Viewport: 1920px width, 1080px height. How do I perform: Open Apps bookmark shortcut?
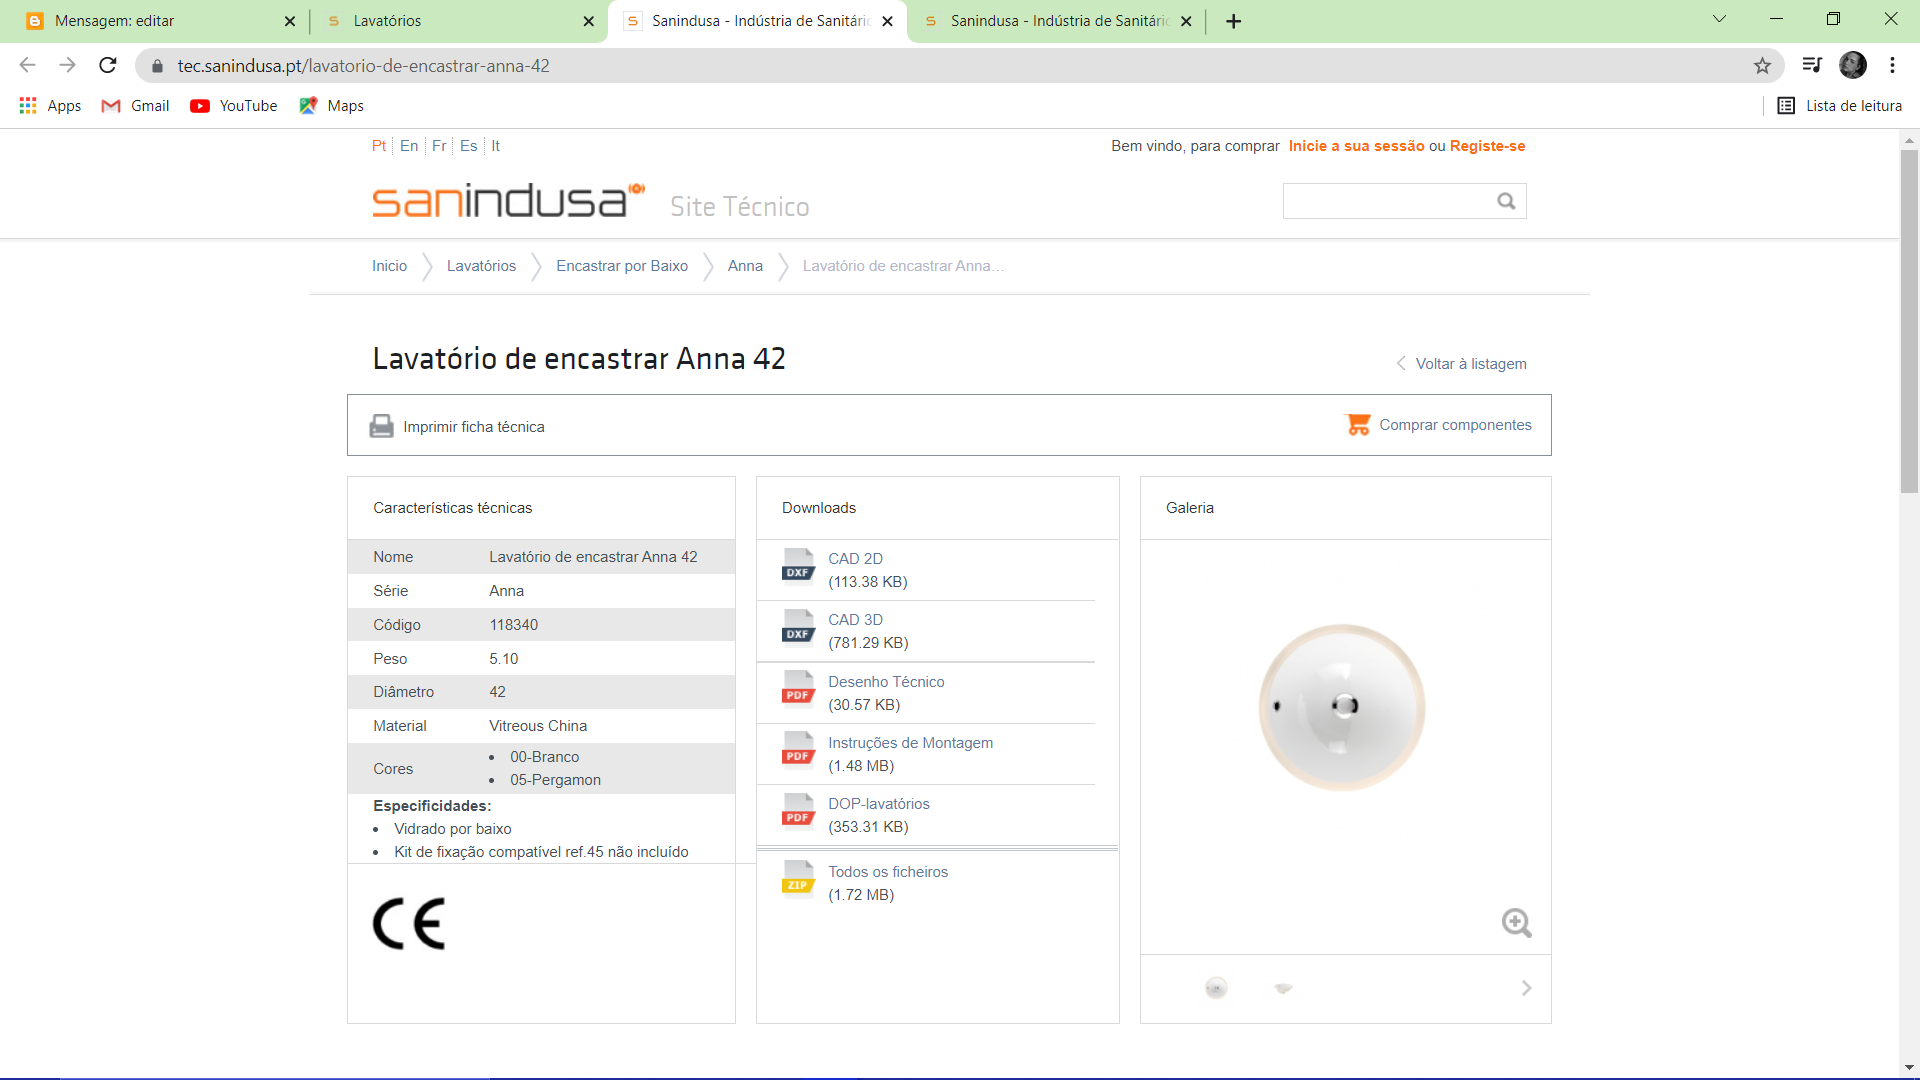tap(50, 106)
